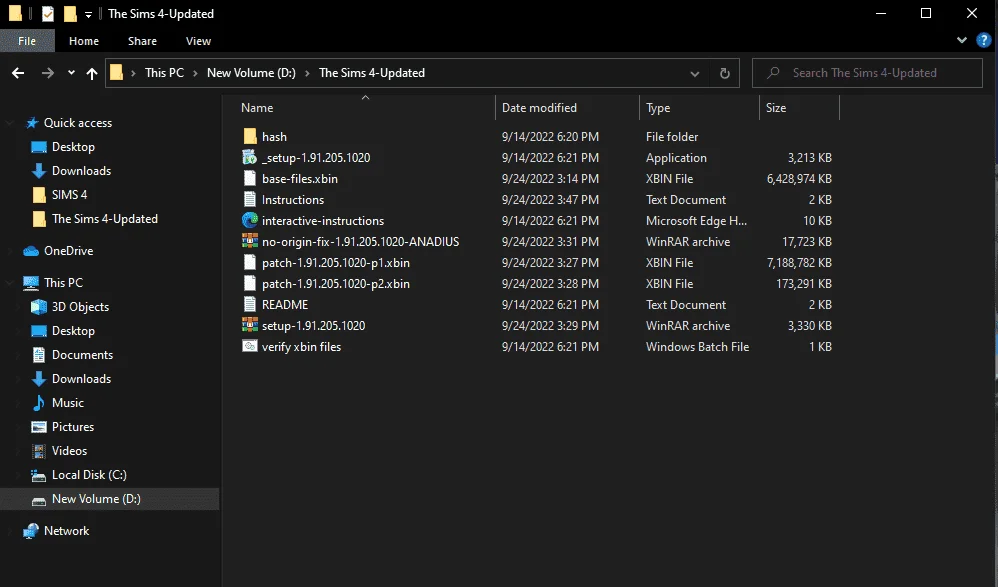The height and width of the screenshot is (587, 998).
Task: Open Network in the navigation pane
Action: 66,531
